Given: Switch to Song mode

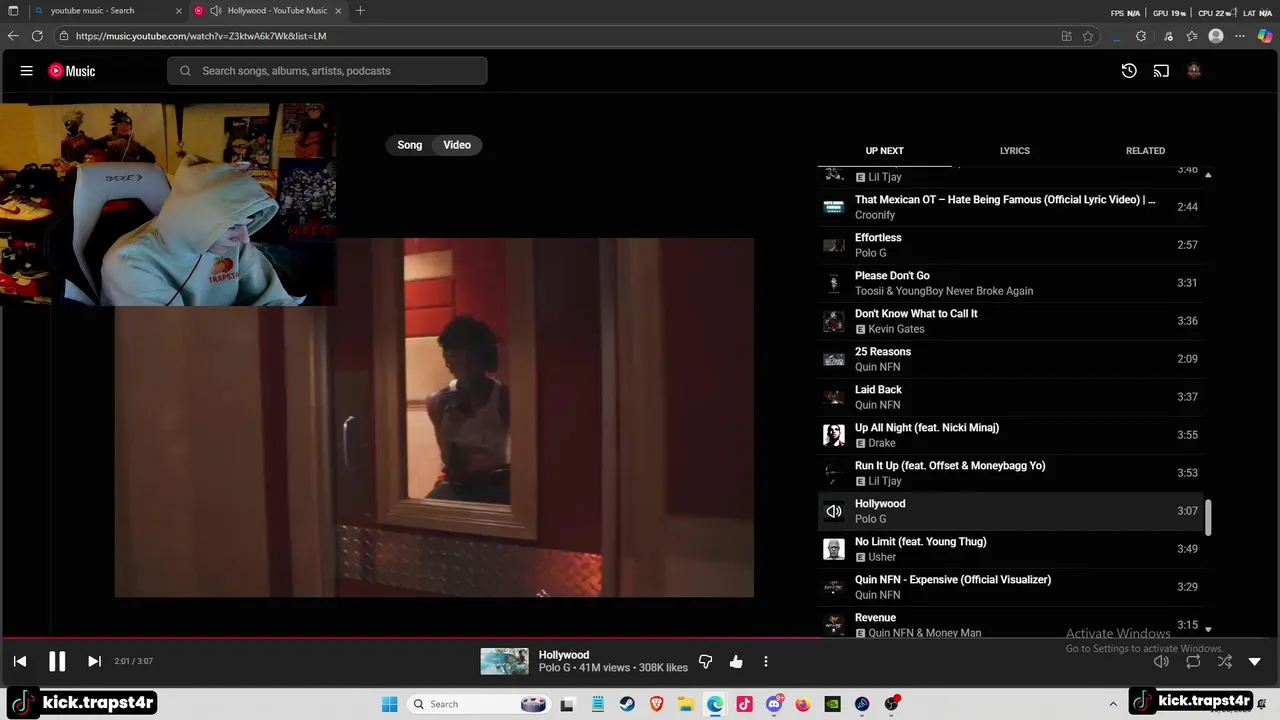Looking at the screenshot, I should point(410,145).
